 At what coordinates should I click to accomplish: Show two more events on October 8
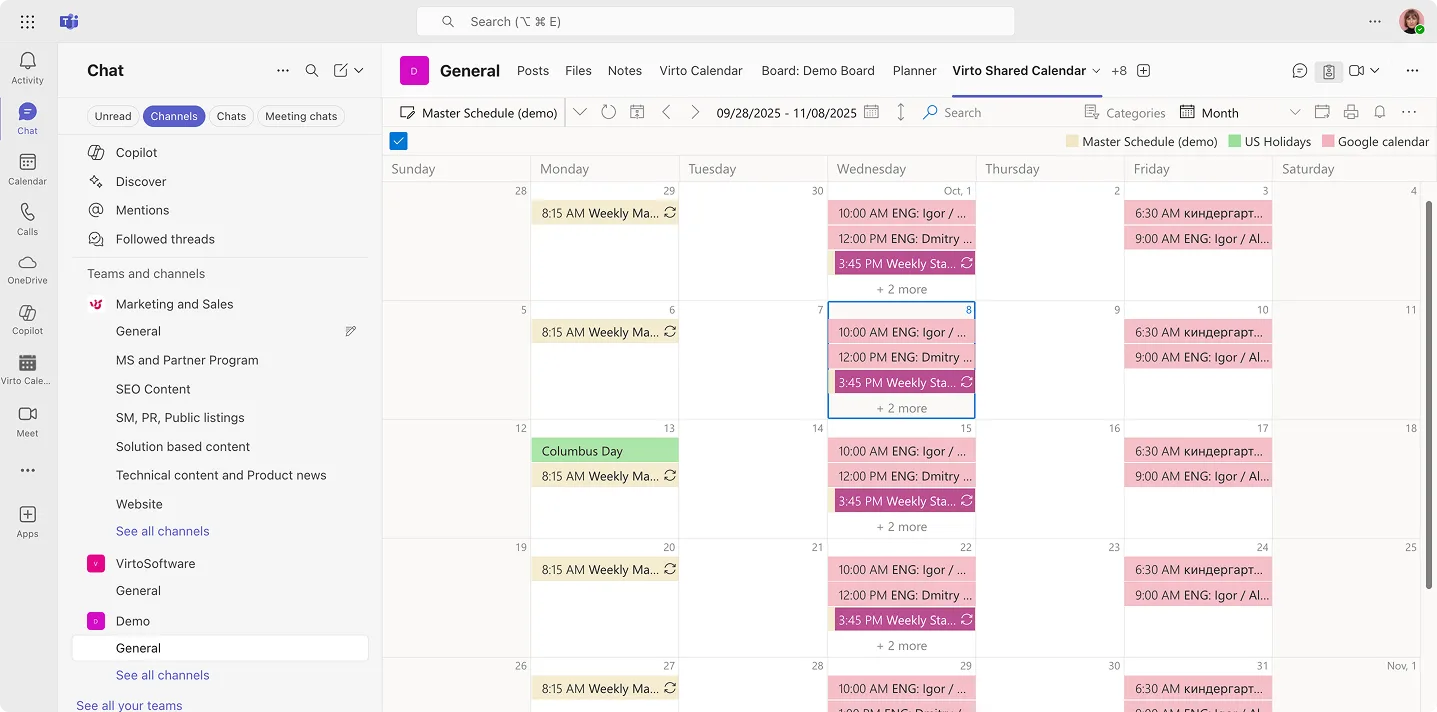901,408
